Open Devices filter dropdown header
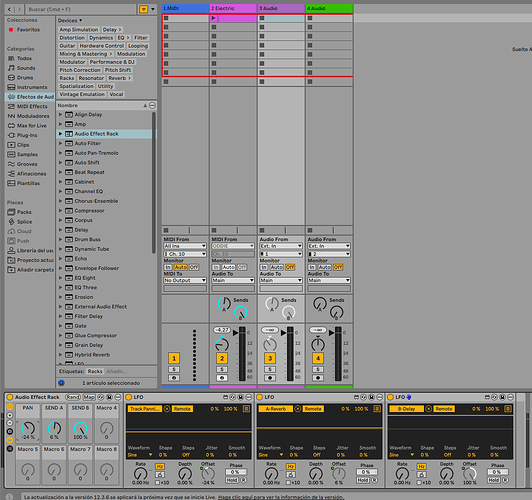Screen dimensions: 532x500 coord(70,20)
